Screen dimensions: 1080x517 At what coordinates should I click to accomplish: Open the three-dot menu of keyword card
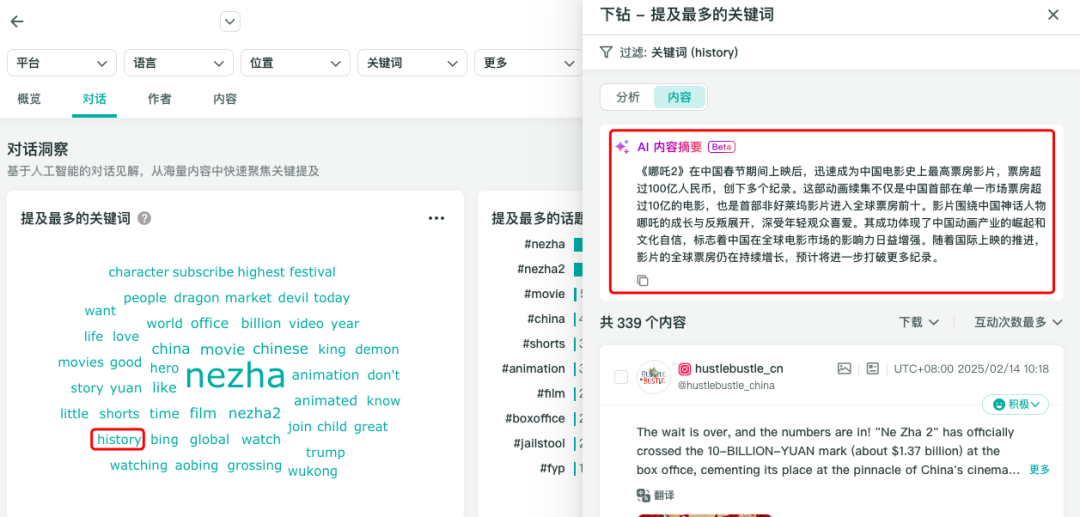tap(436, 218)
